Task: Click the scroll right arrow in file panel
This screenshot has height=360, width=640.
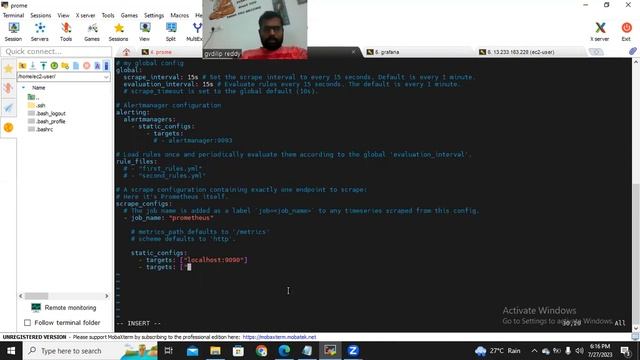Action: click(x=107, y=296)
